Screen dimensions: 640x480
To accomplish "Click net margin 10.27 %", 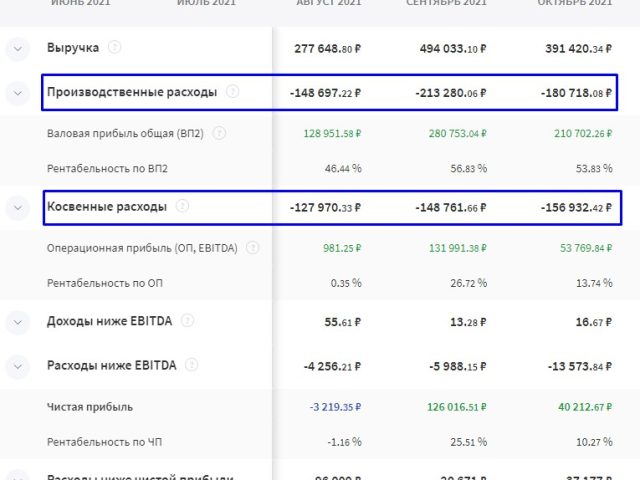I will click(x=594, y=442).
